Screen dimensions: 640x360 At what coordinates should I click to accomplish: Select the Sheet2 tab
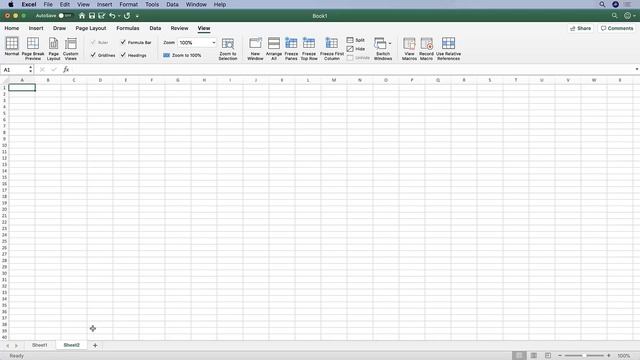click(71, 345)
